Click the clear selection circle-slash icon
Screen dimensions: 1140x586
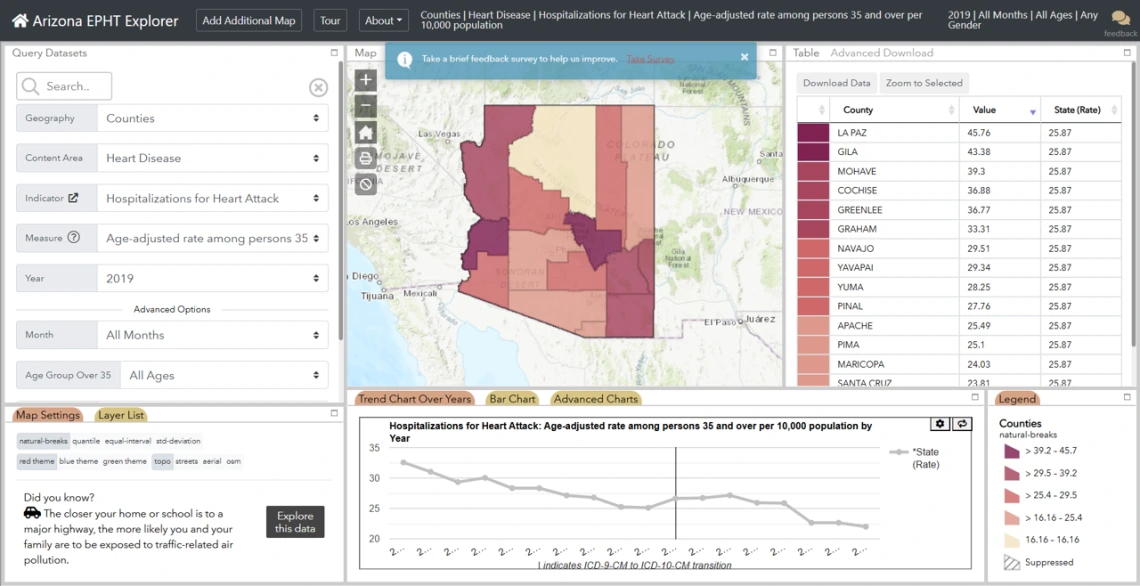click(366, 184)
